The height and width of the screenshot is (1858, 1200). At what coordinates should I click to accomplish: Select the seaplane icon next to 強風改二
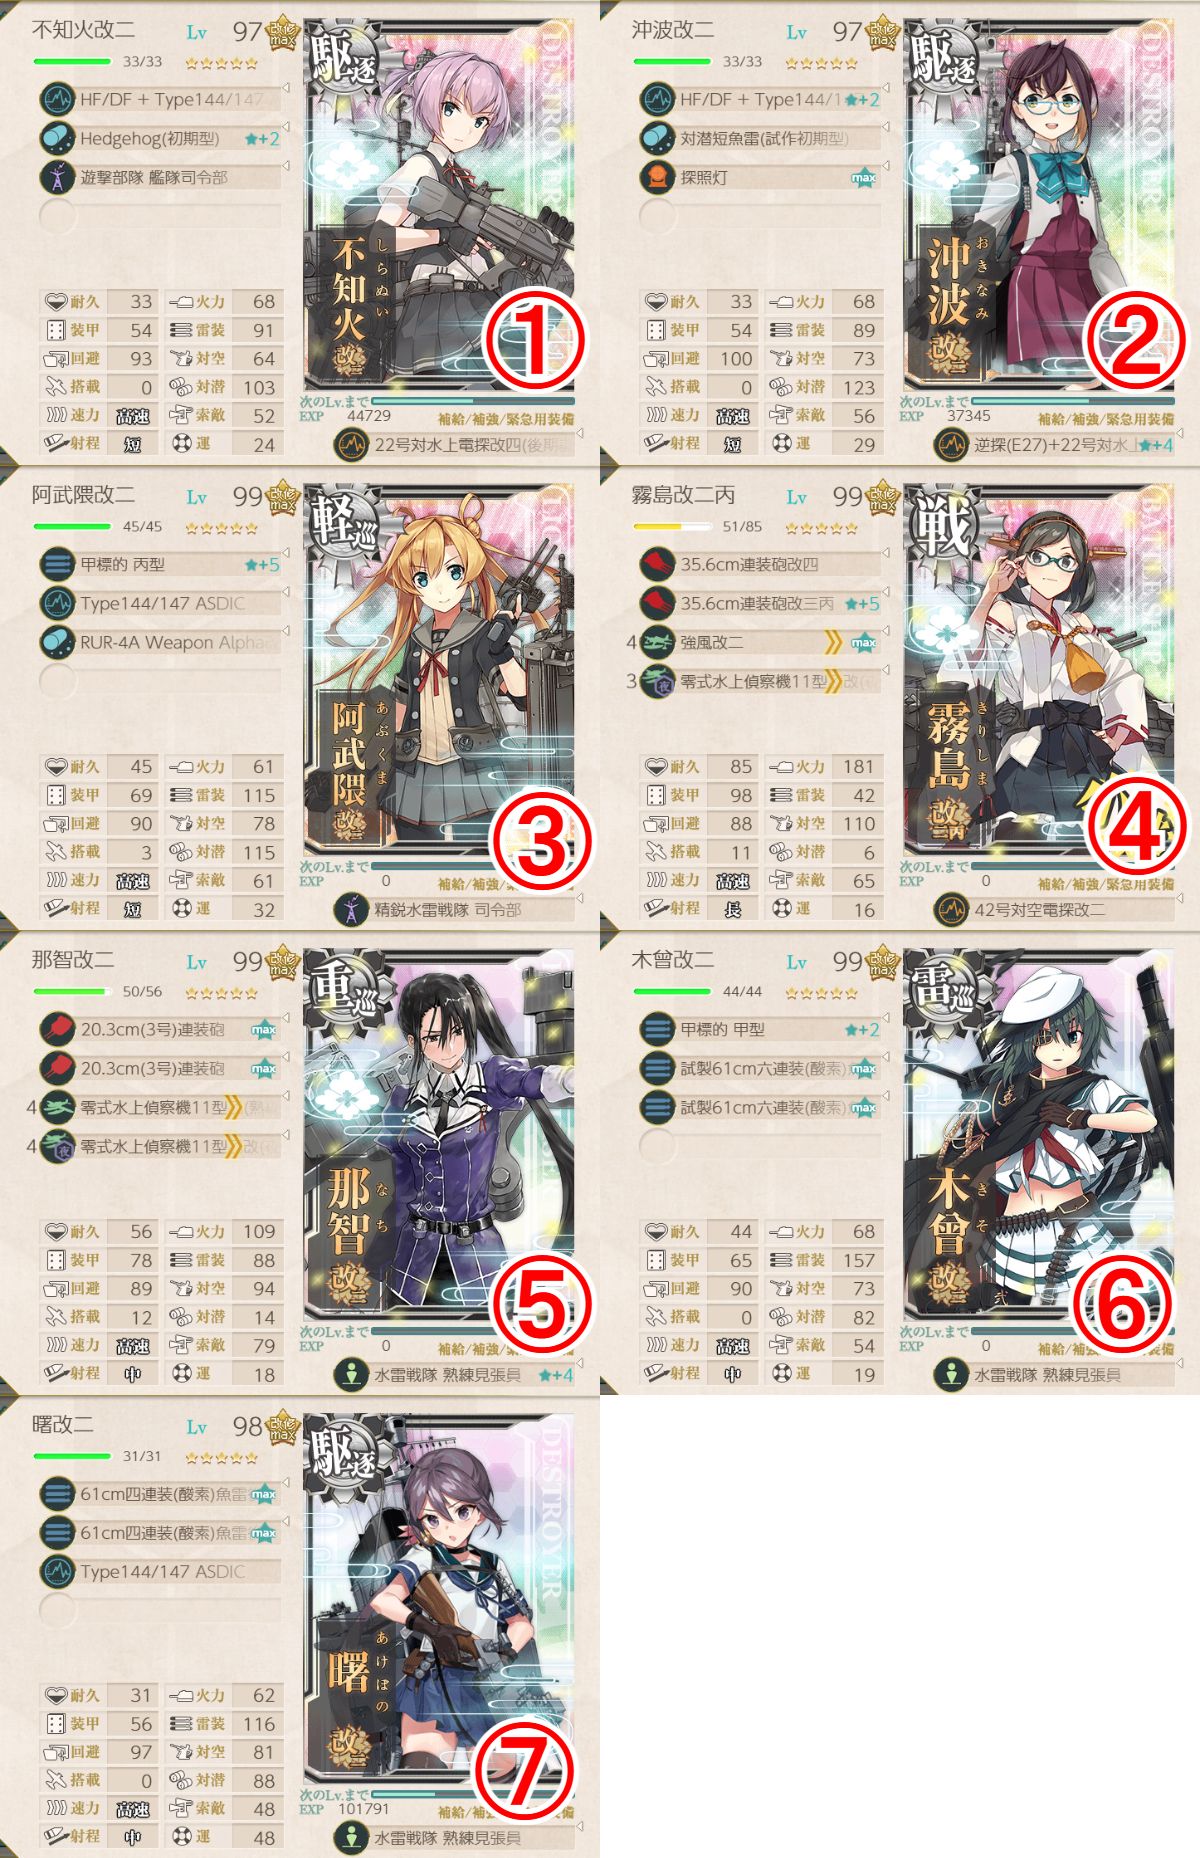pos(658,642)
